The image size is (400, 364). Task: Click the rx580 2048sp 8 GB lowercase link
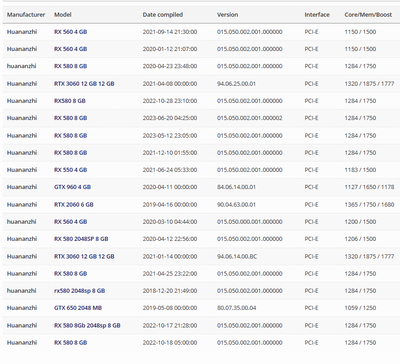(80, 291)
